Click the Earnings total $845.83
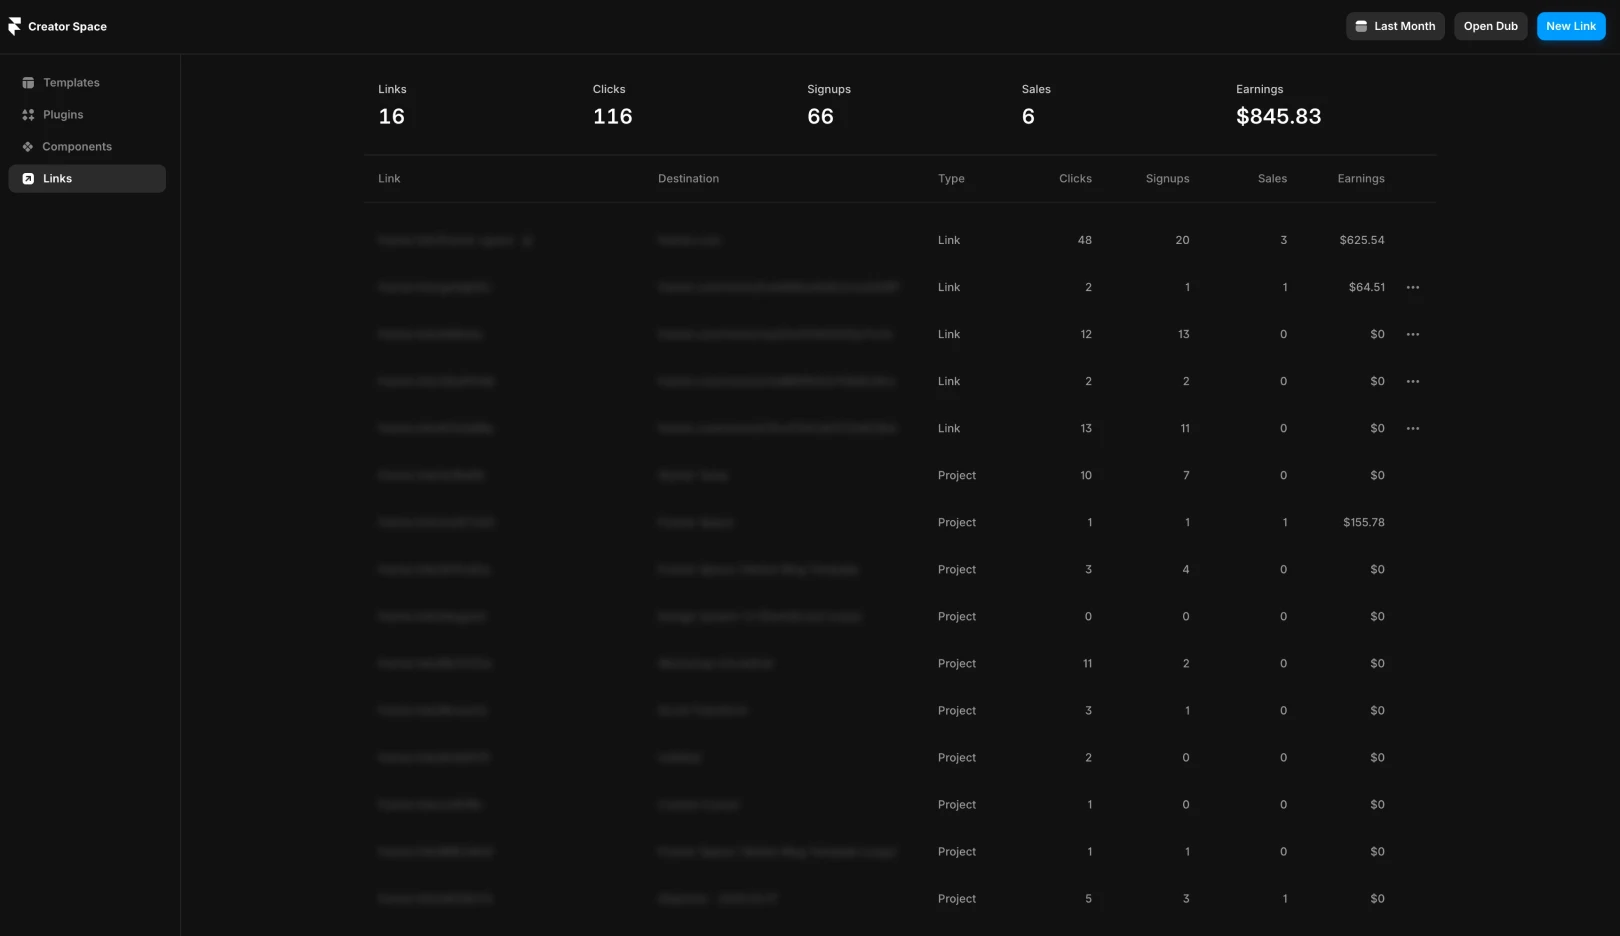 pyautogui.click(x=1278, y=117)
